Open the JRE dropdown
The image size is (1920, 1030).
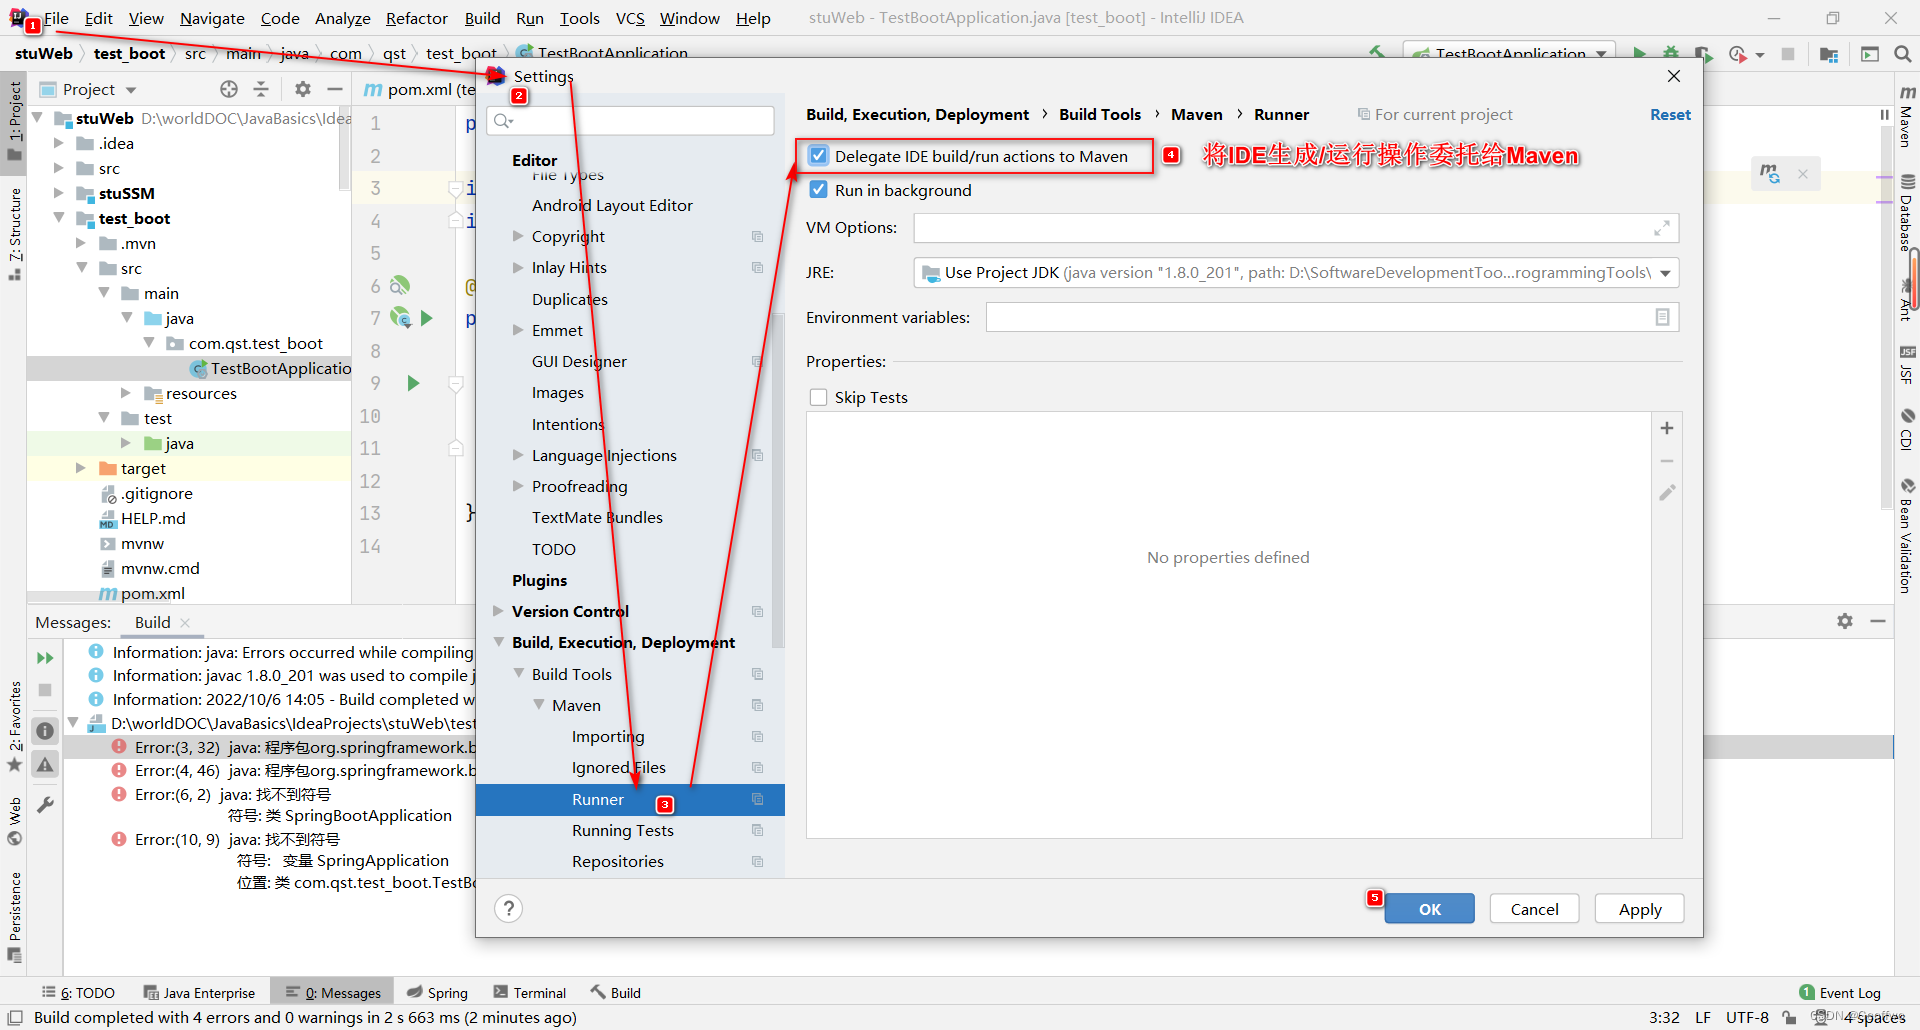(1665, 273)
